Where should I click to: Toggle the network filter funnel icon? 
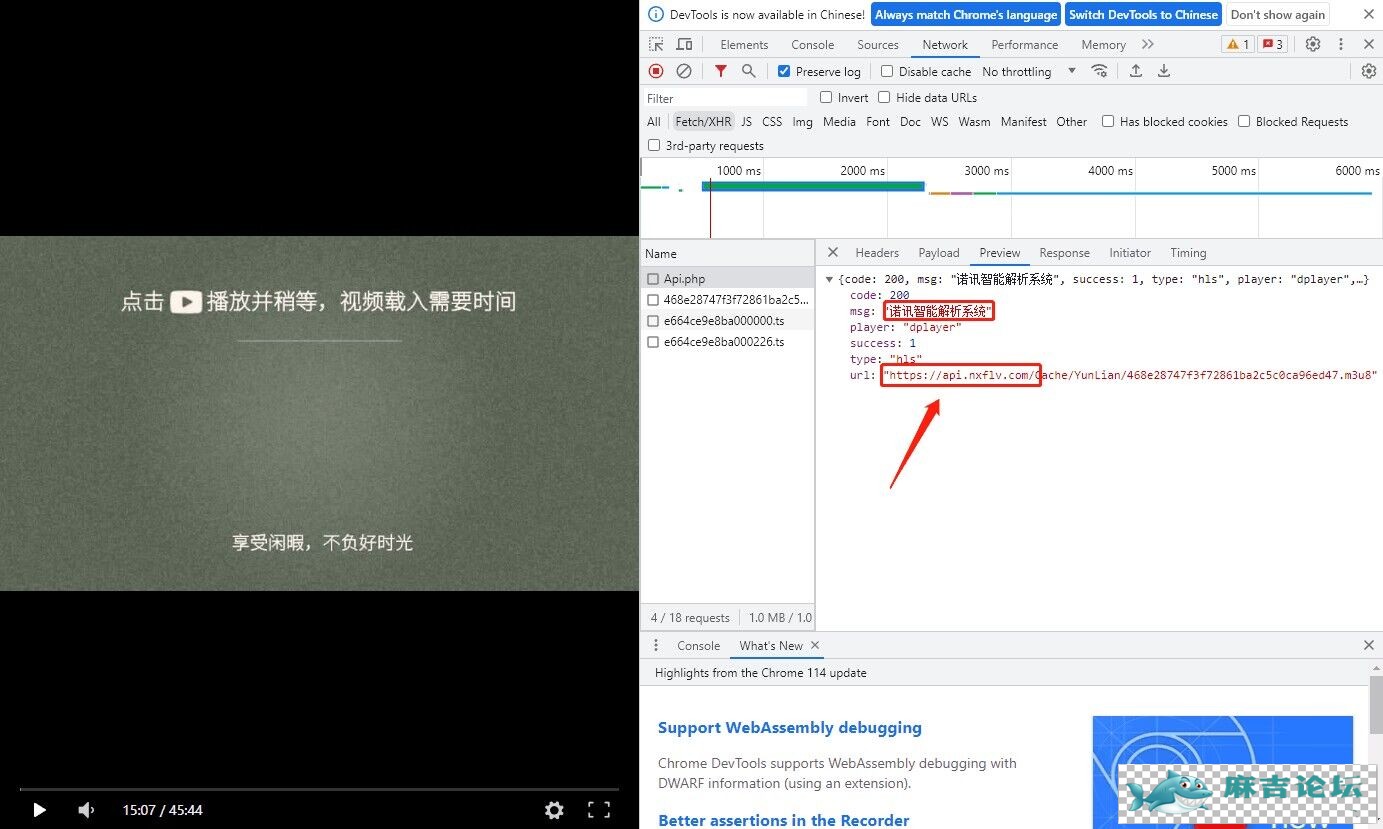click(720, 71)
